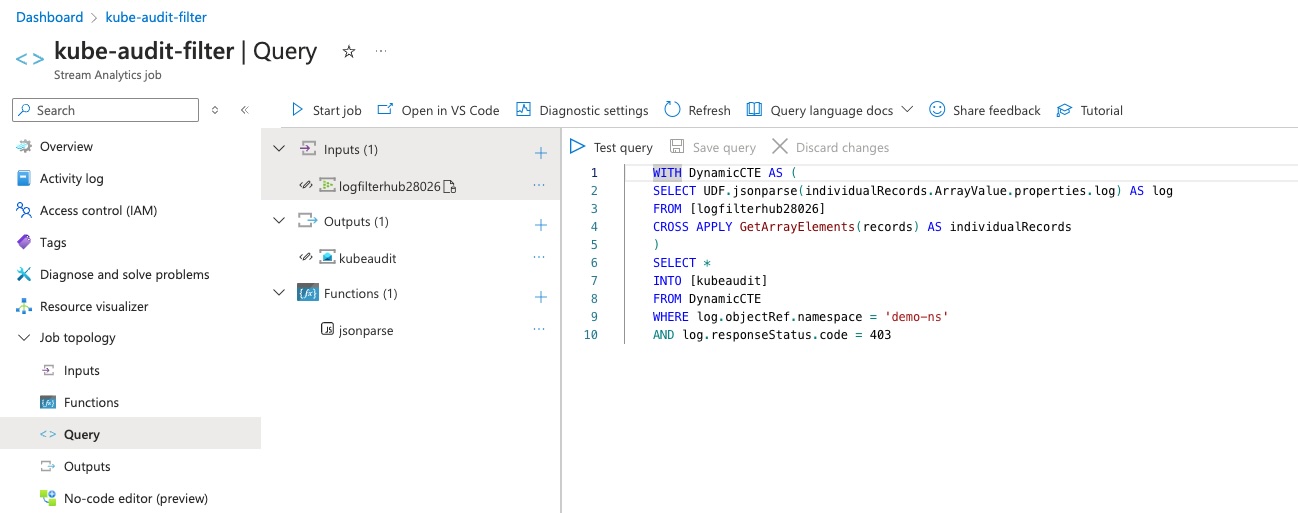Click Discard changes
This screenshot has width=1298, height=513.
point(830,147)
